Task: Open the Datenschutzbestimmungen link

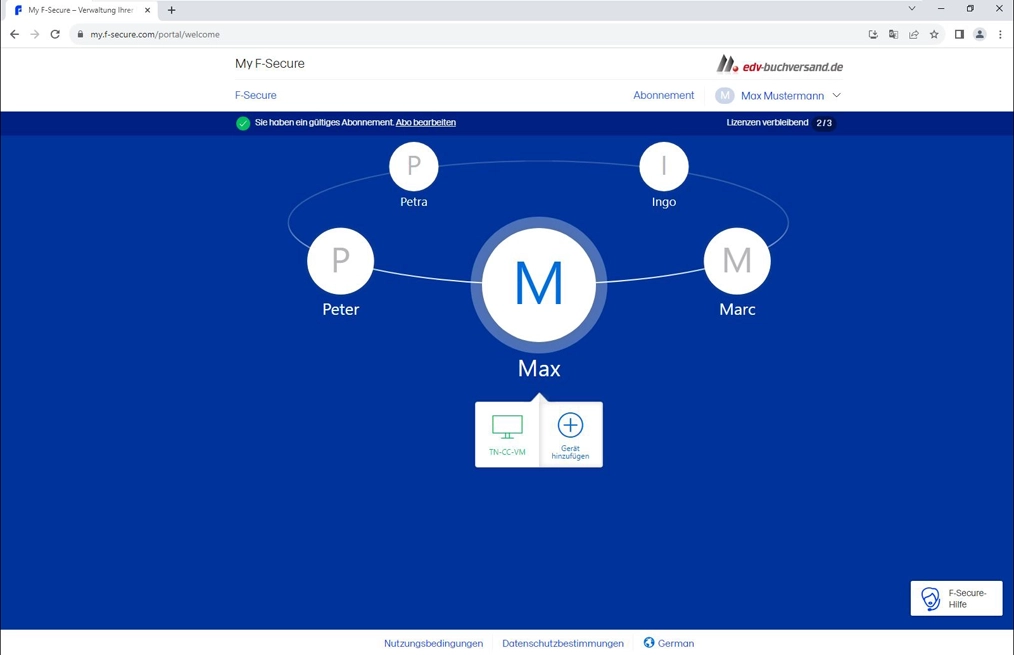Action: [563, 643]
